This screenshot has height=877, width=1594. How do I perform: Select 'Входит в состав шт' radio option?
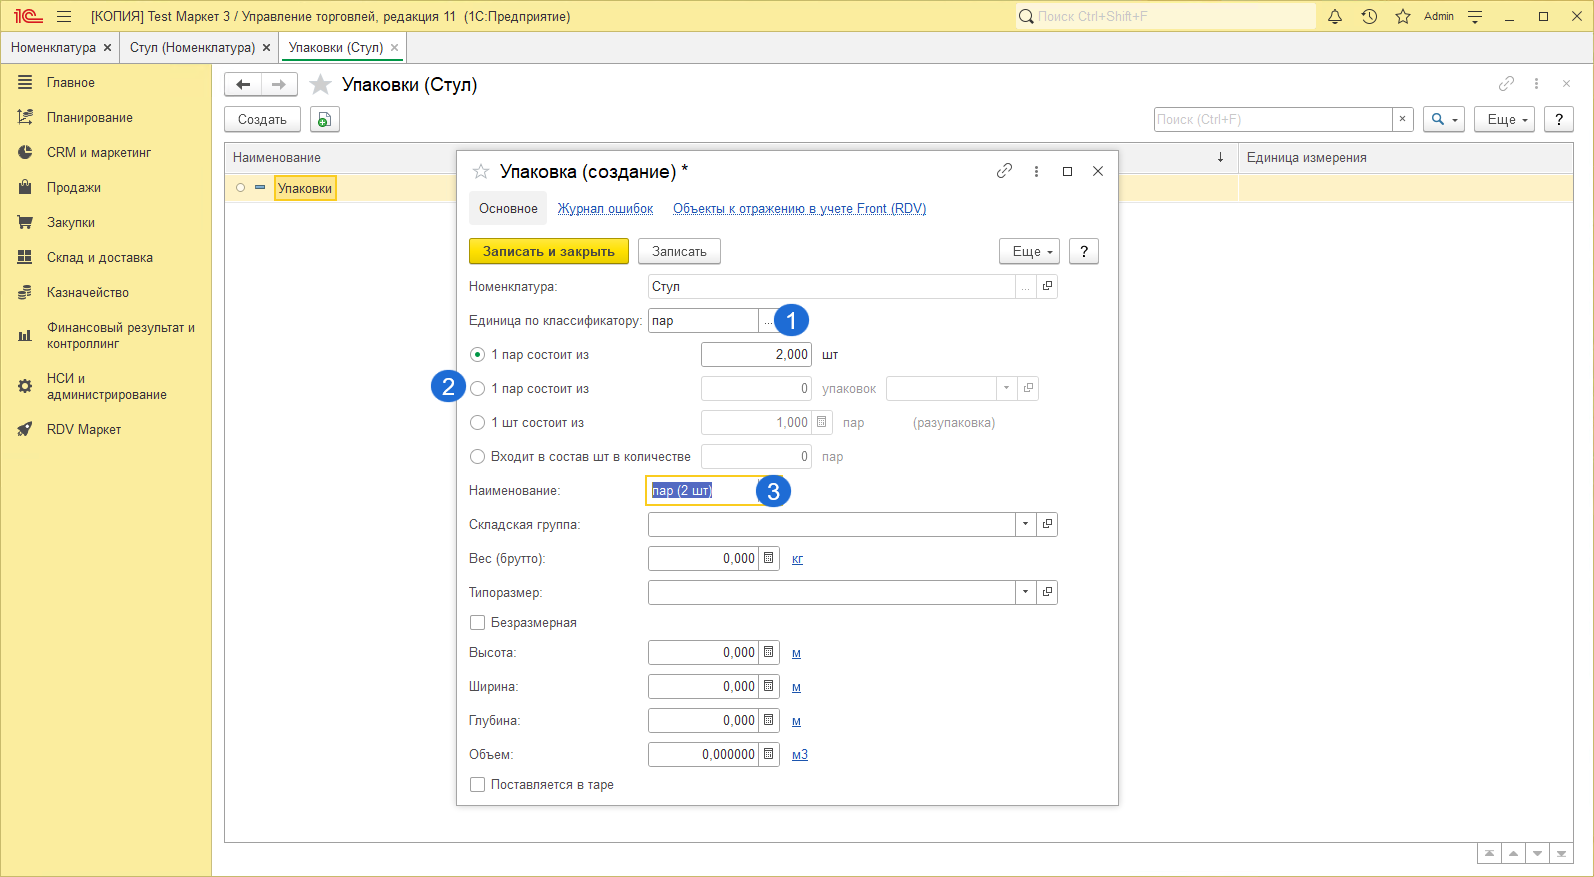coord(478,457)
